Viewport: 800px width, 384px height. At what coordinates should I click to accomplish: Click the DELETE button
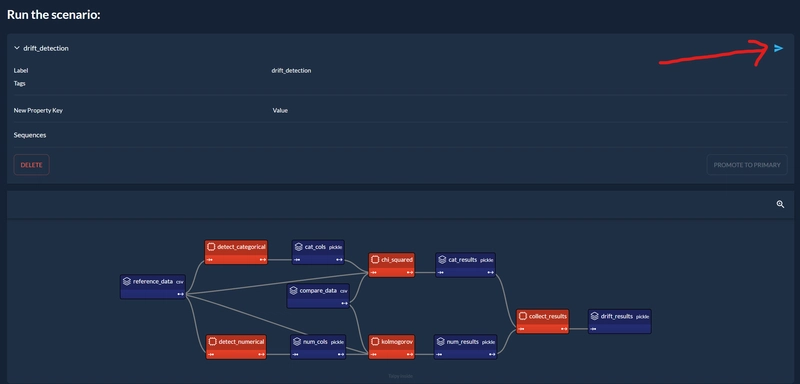[32, 165]
